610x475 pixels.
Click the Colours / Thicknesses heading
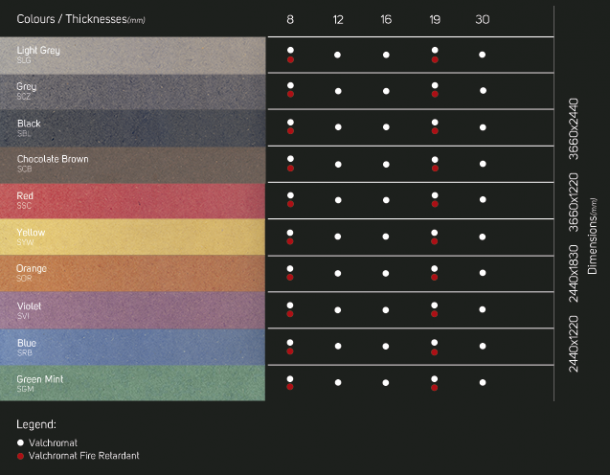coord(81,19)
